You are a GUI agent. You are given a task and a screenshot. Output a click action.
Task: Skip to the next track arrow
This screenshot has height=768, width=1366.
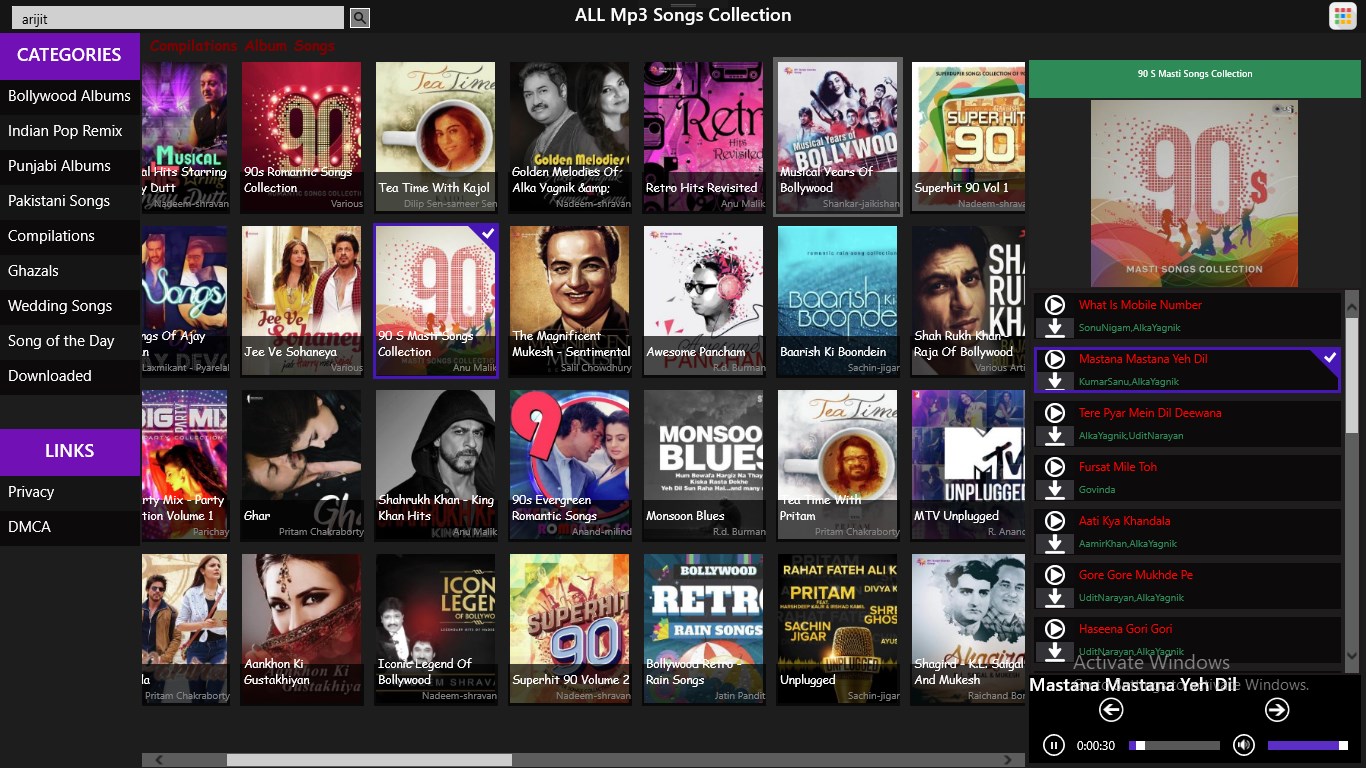tap(1277, 710)
